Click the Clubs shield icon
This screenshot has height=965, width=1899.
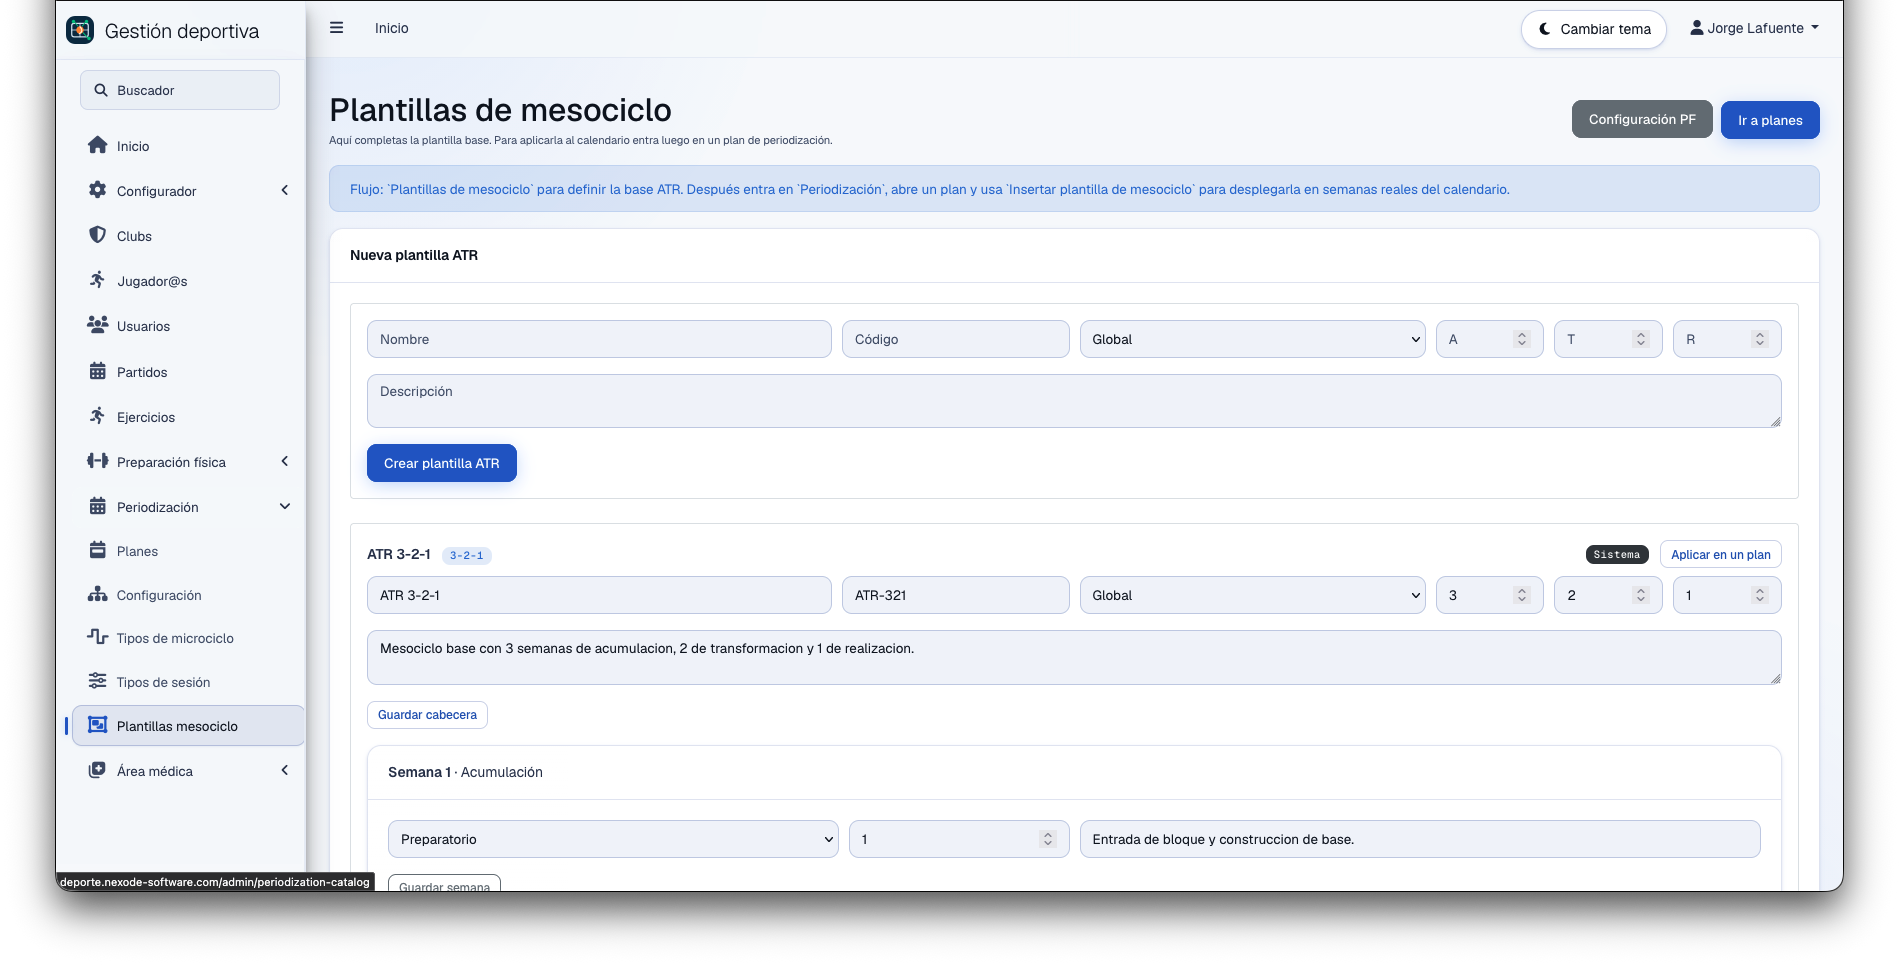97,235
